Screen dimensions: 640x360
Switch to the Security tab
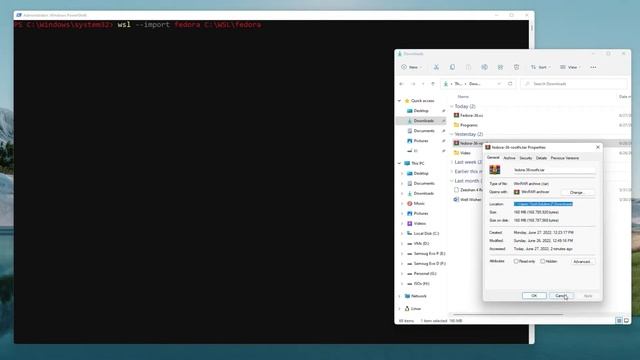[x=526, y=158]
